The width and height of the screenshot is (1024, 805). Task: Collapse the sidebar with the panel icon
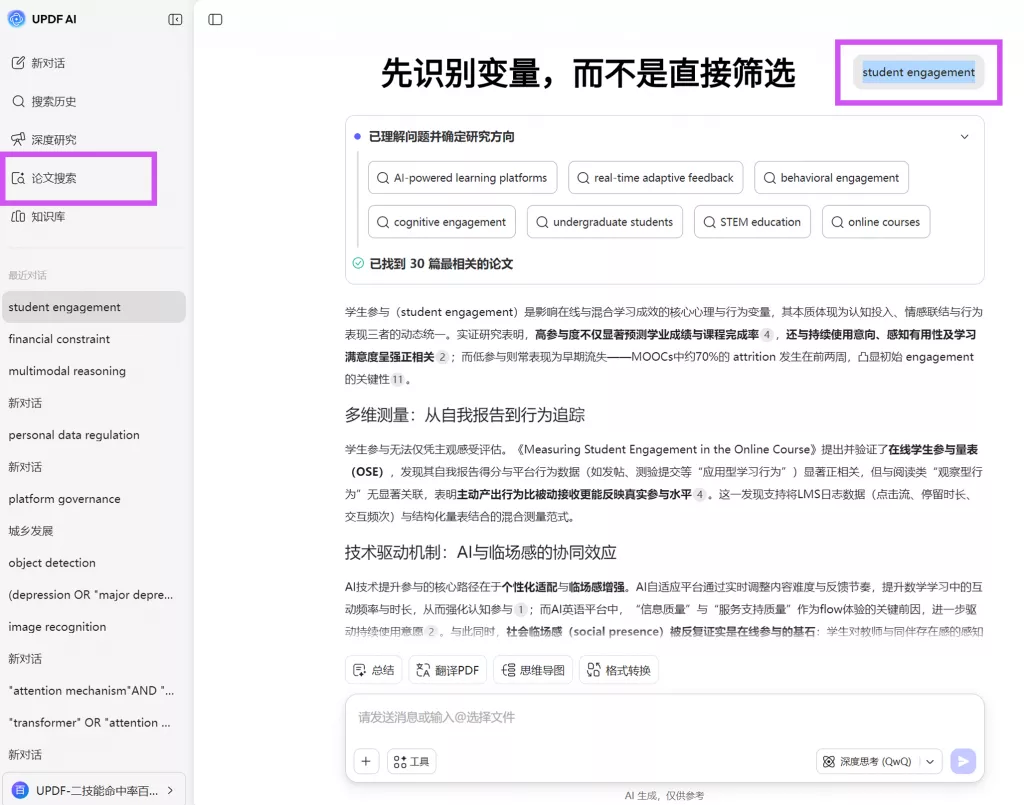pyautogui.click(x=175, y=19)
